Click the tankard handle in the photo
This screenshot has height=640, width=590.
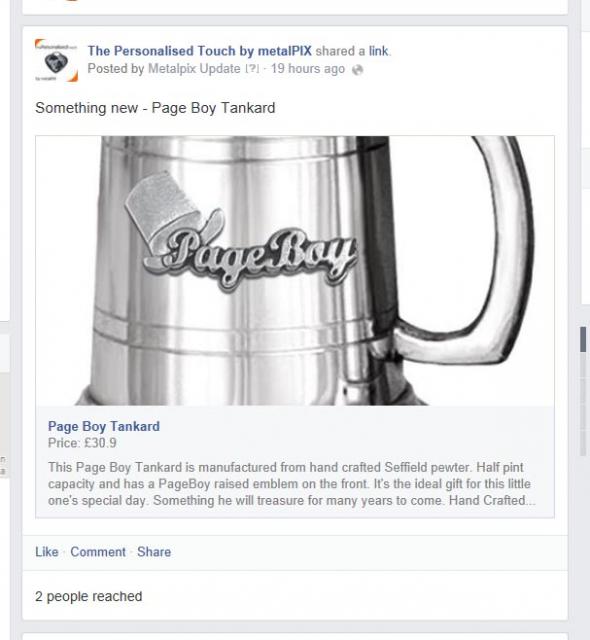(x=463, y=251)
